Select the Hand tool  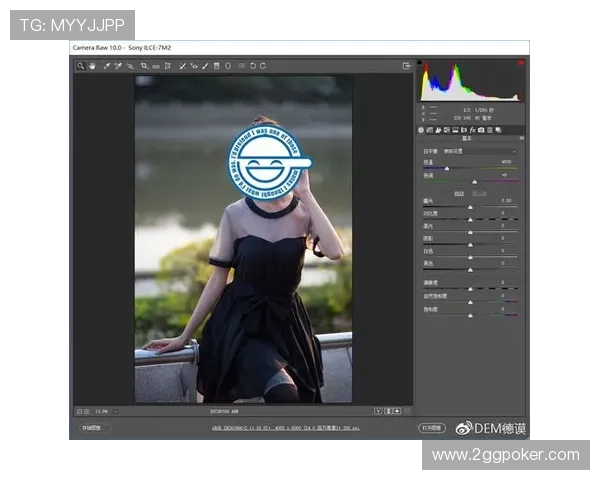click(x=91, y=66)
